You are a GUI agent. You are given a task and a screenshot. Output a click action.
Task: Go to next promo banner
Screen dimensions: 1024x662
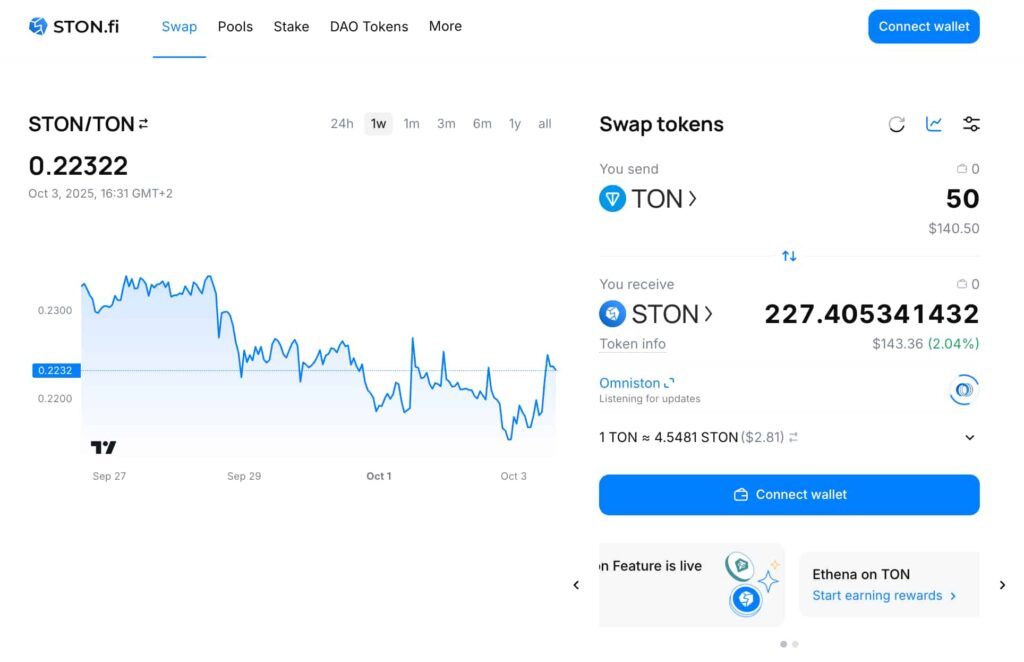pyautogui.click(x=1002, y=585)
